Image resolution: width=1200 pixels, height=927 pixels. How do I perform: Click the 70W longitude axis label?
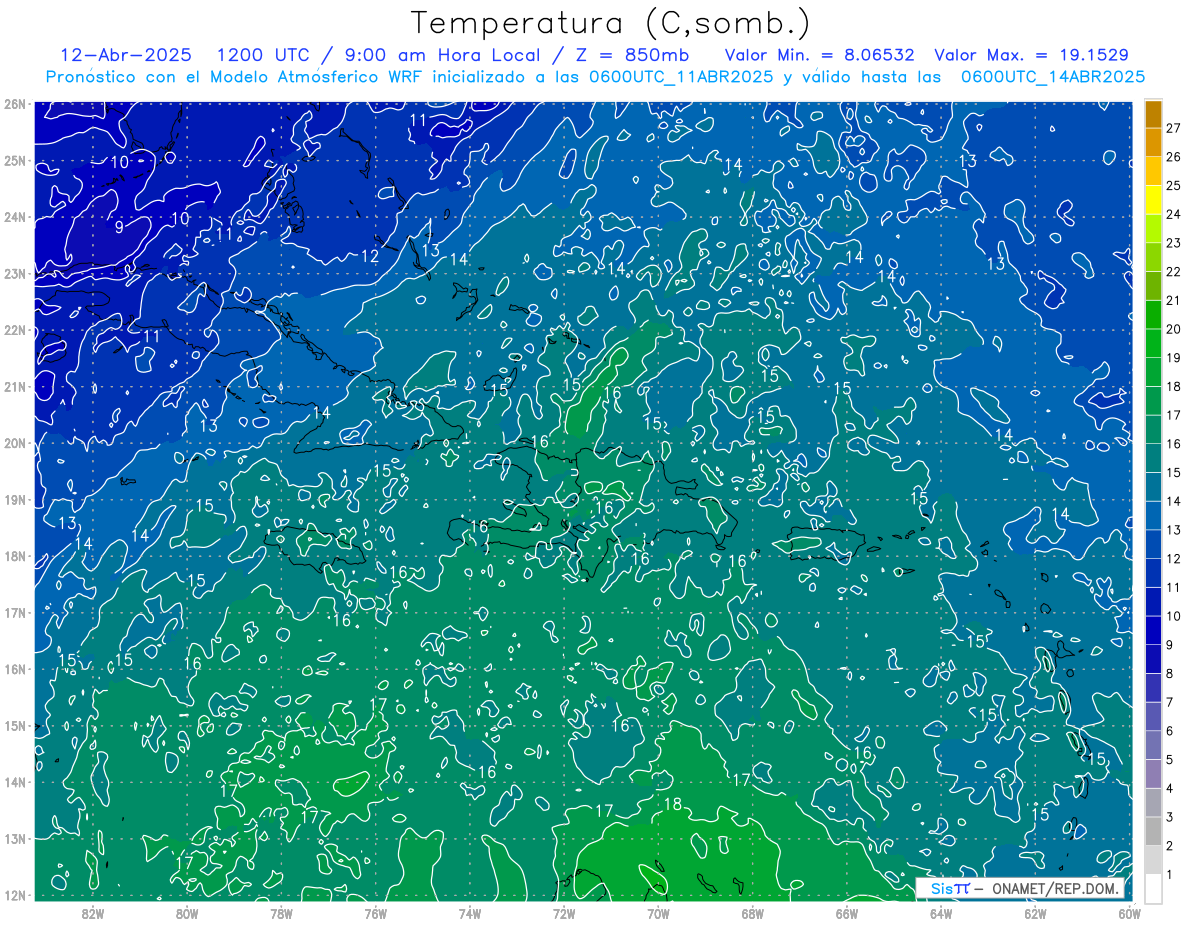[658, 913]
